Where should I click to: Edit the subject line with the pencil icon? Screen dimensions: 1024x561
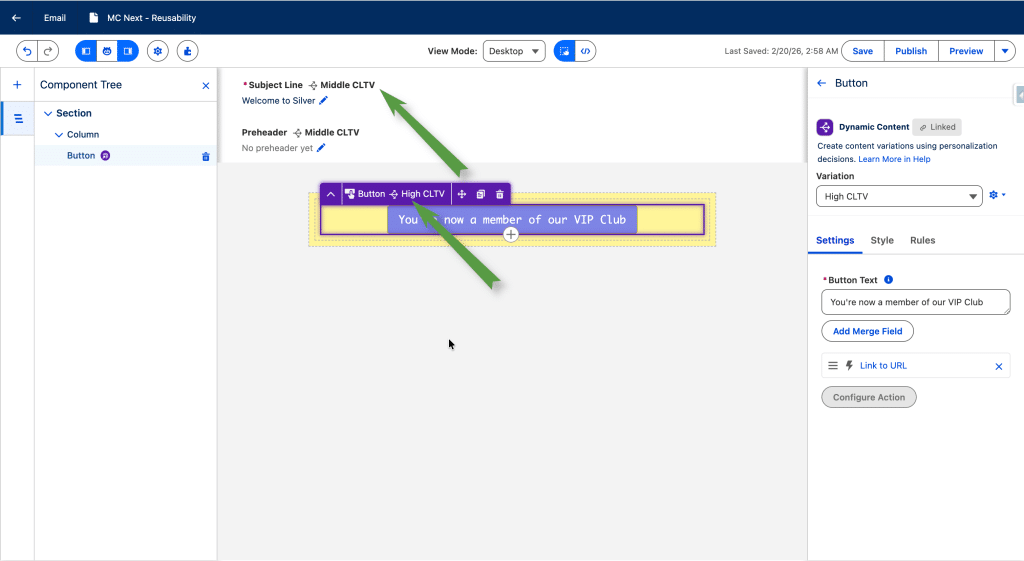[x=323, y=101]
